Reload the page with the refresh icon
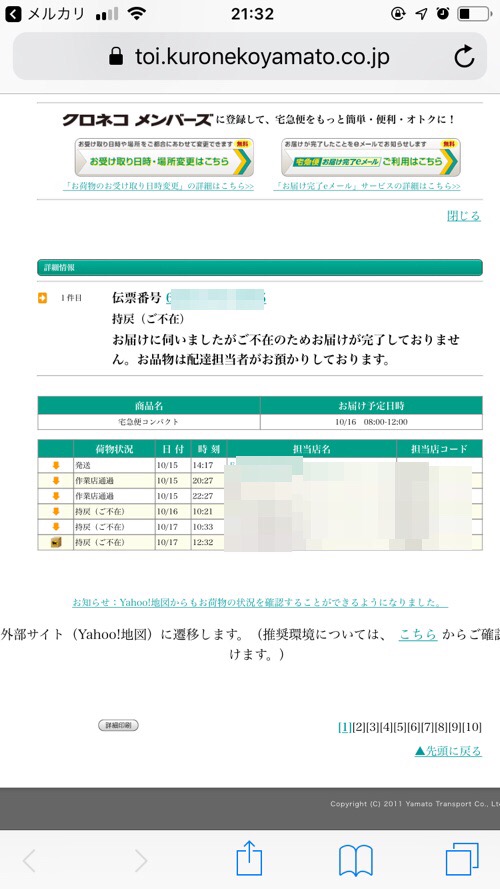The image size is (500, 889). click(x=464, y=57)
